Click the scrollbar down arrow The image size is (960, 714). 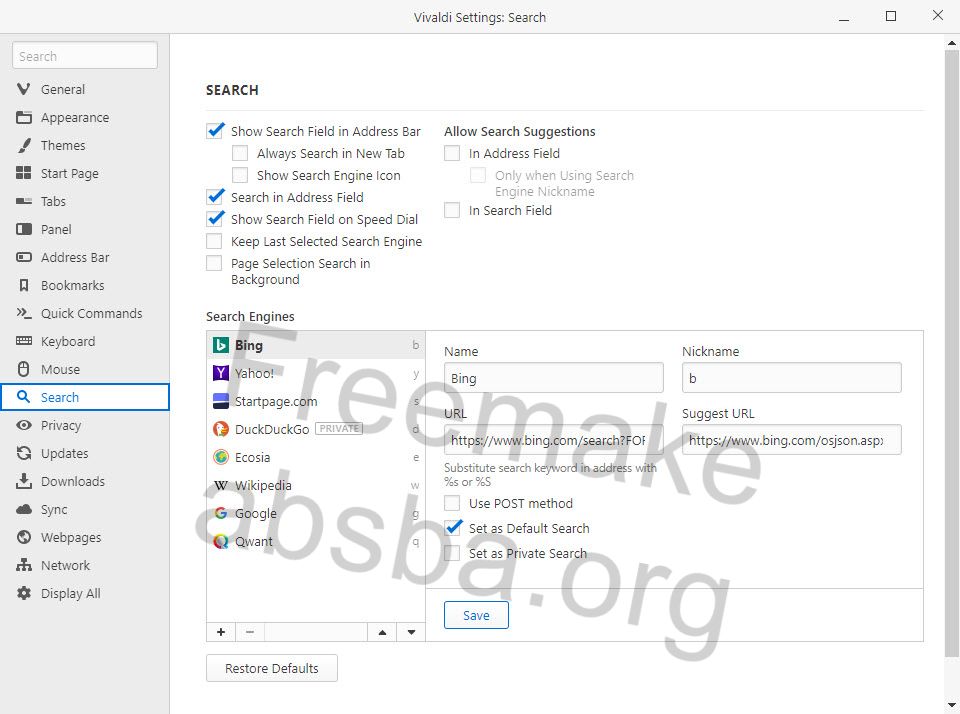(951, 705)
